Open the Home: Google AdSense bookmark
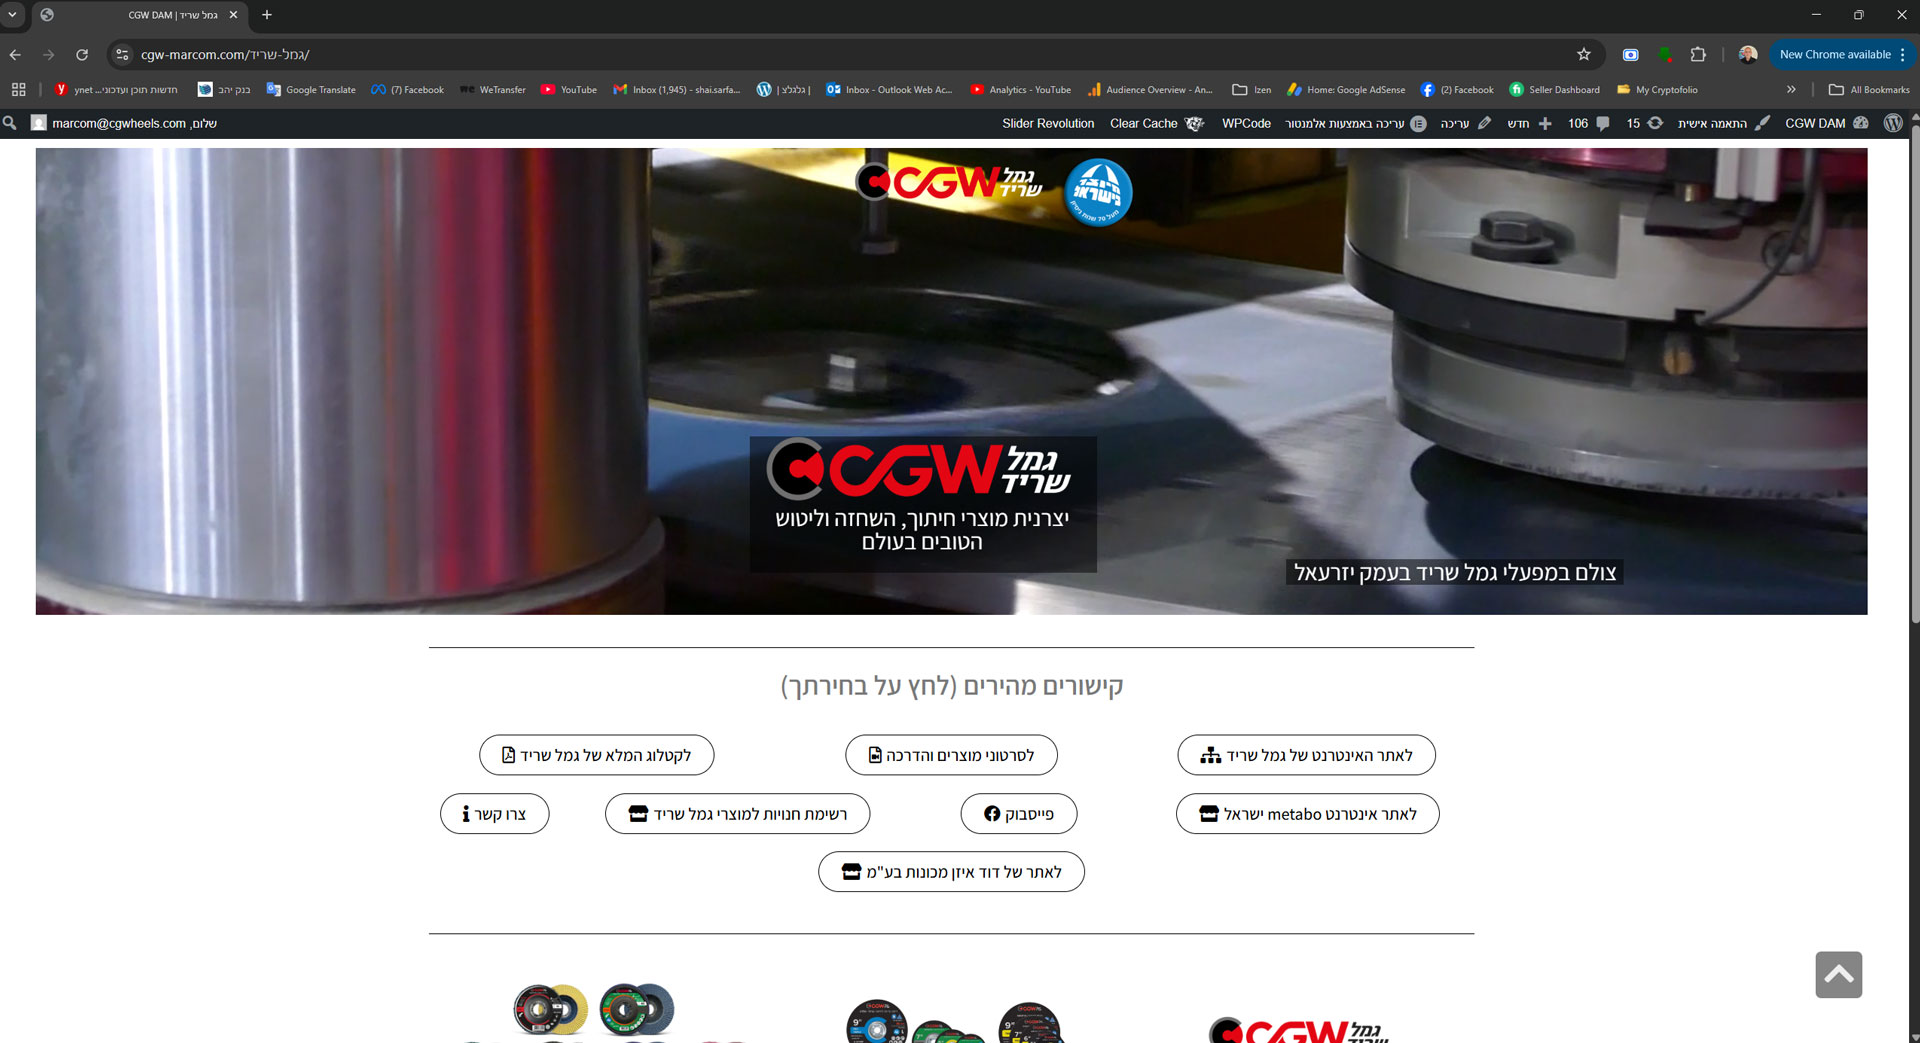 1346,89
